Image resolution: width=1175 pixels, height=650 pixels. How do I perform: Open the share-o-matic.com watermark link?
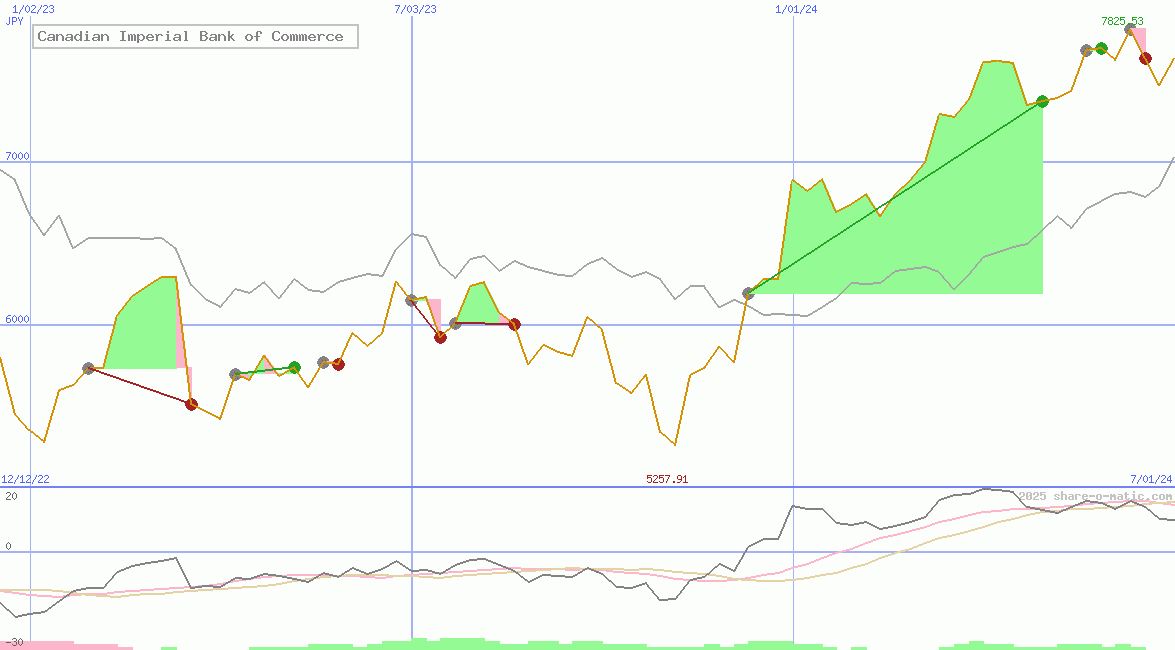(1095, 496)
